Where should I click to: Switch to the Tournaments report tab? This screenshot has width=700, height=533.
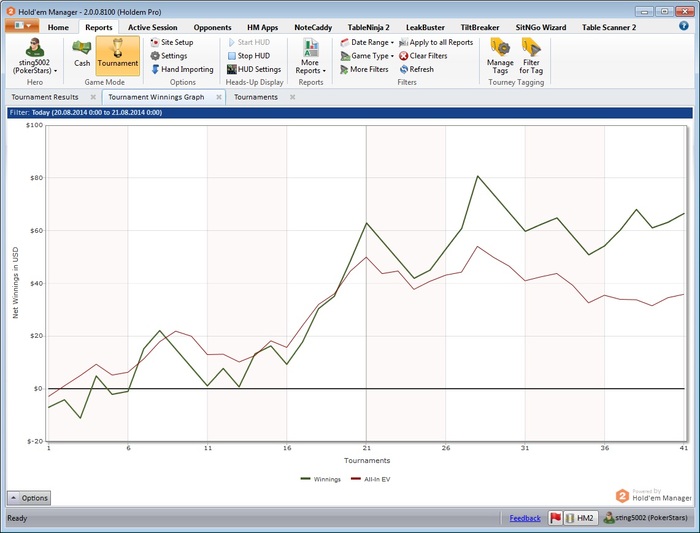click(256, 97)
